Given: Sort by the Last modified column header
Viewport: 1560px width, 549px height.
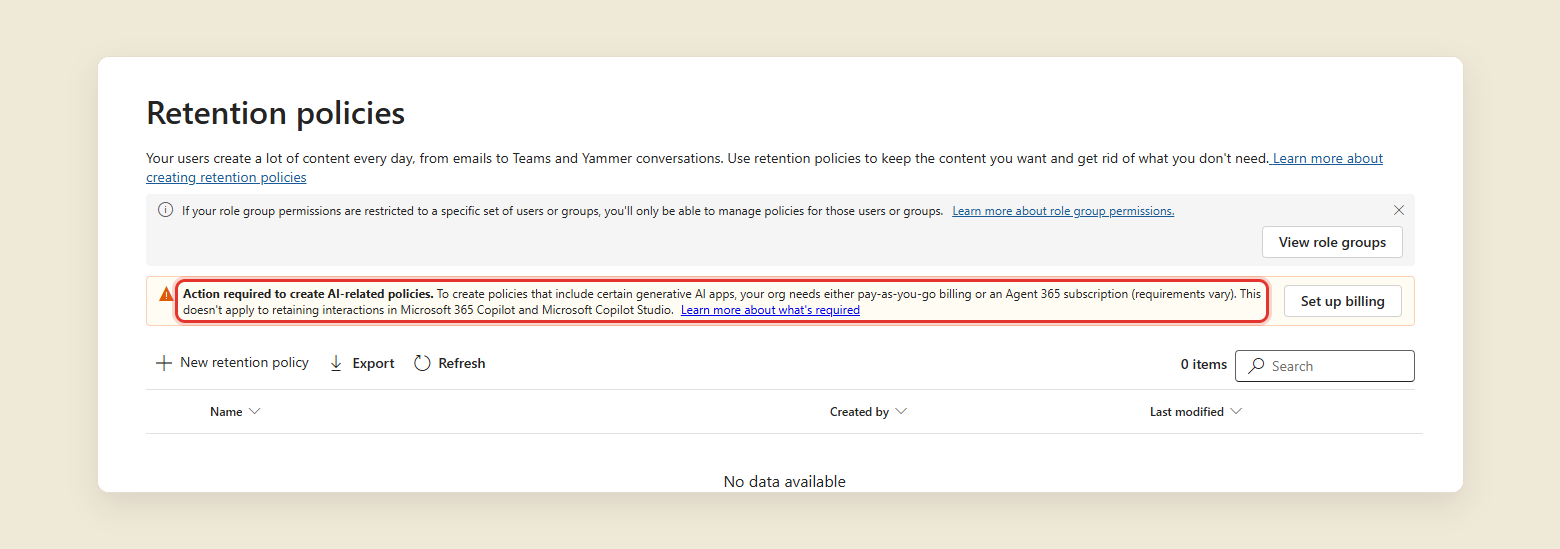Looking at the screenshot, I should (x=1187, y=412).
